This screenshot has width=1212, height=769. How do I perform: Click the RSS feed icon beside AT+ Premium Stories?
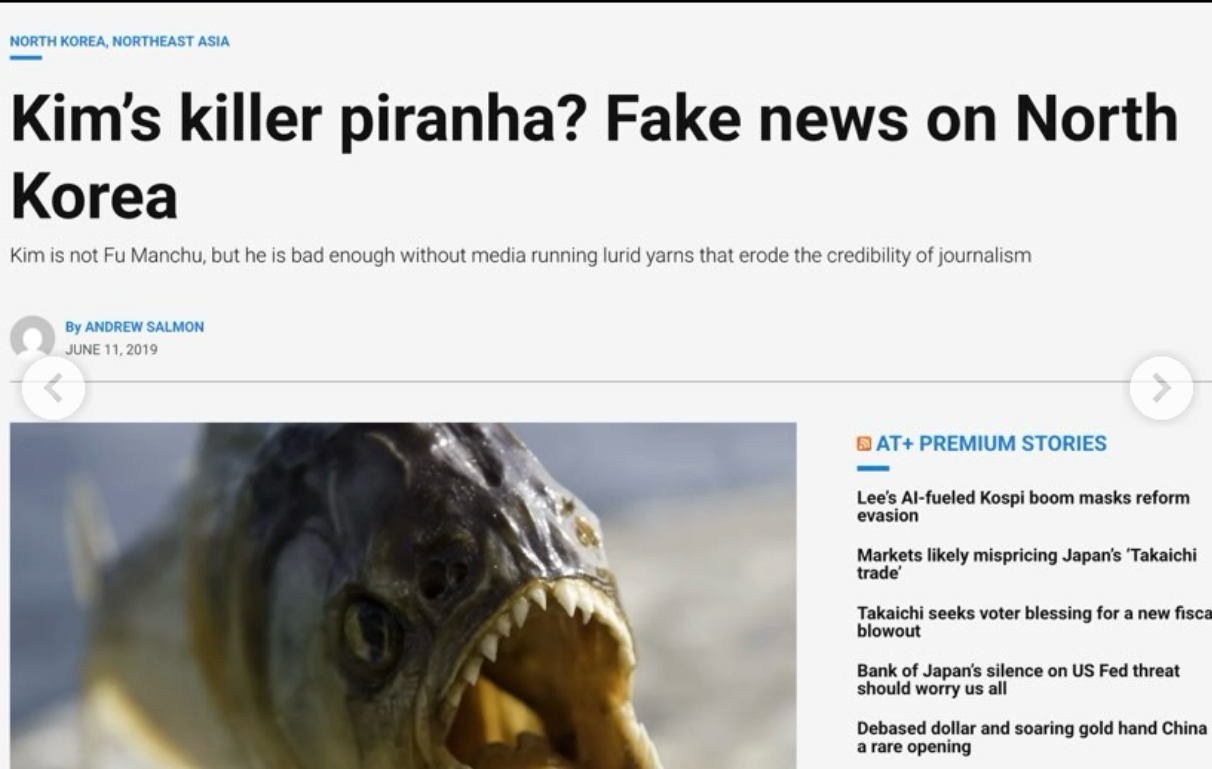click(864, 444)
